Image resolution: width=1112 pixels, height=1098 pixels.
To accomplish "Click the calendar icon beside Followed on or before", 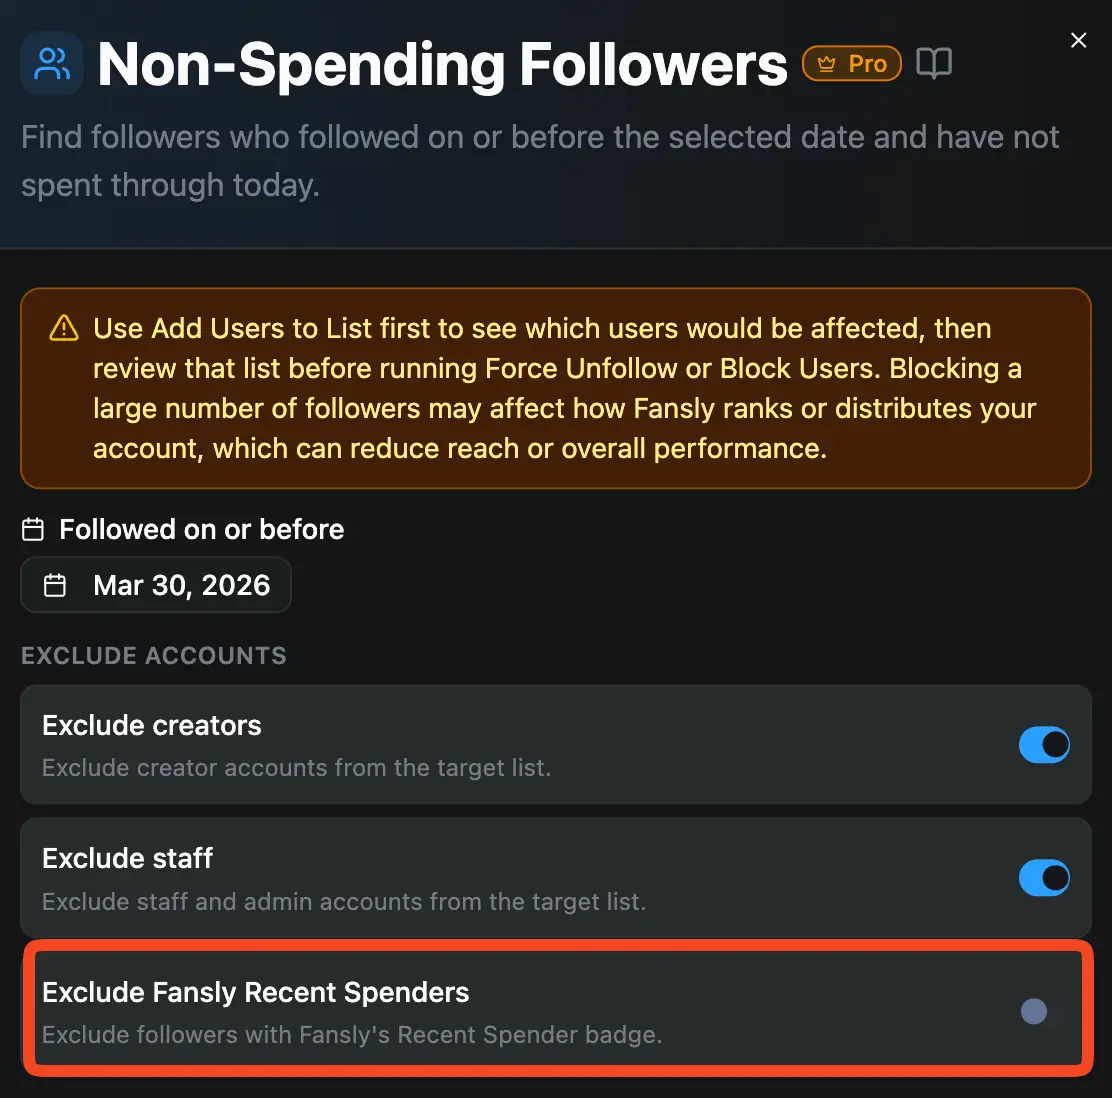I will click(x=33, y=529).
